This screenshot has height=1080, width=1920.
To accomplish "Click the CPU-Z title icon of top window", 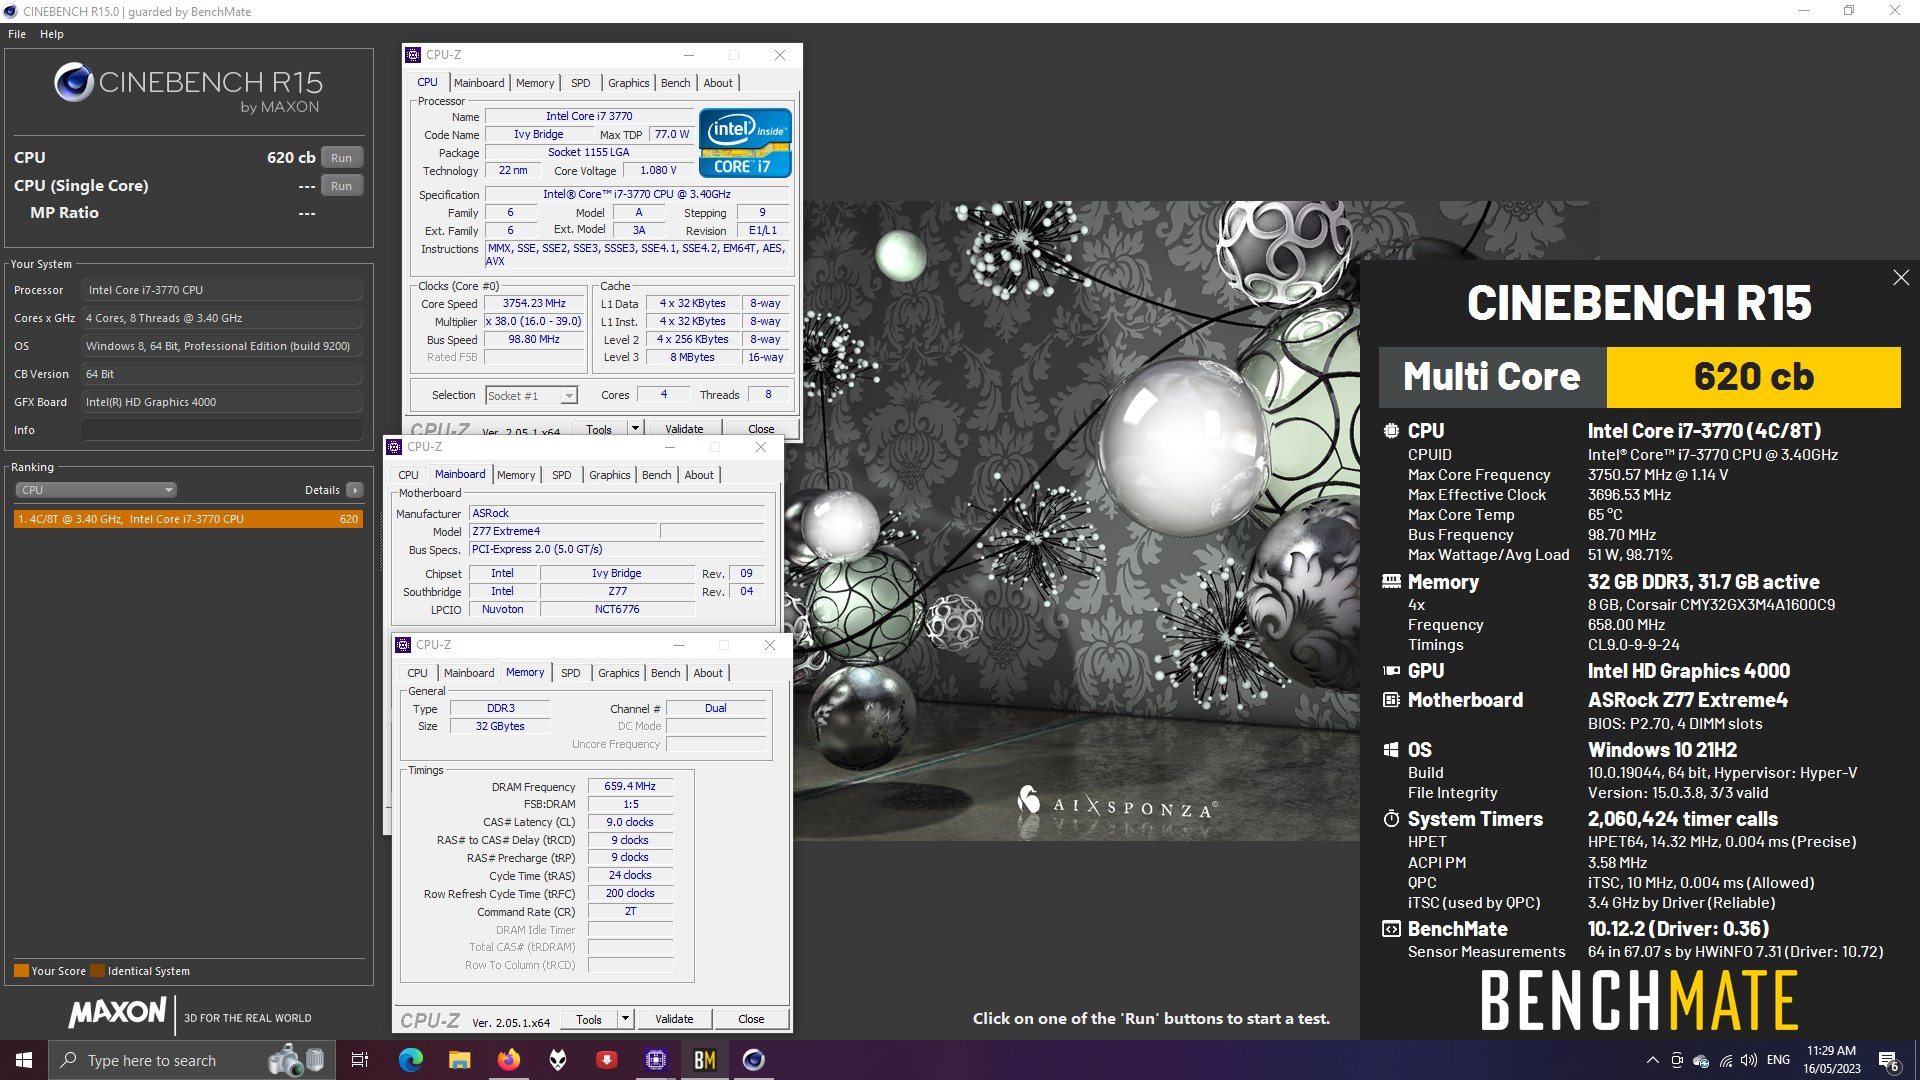I will pos(413,55).
